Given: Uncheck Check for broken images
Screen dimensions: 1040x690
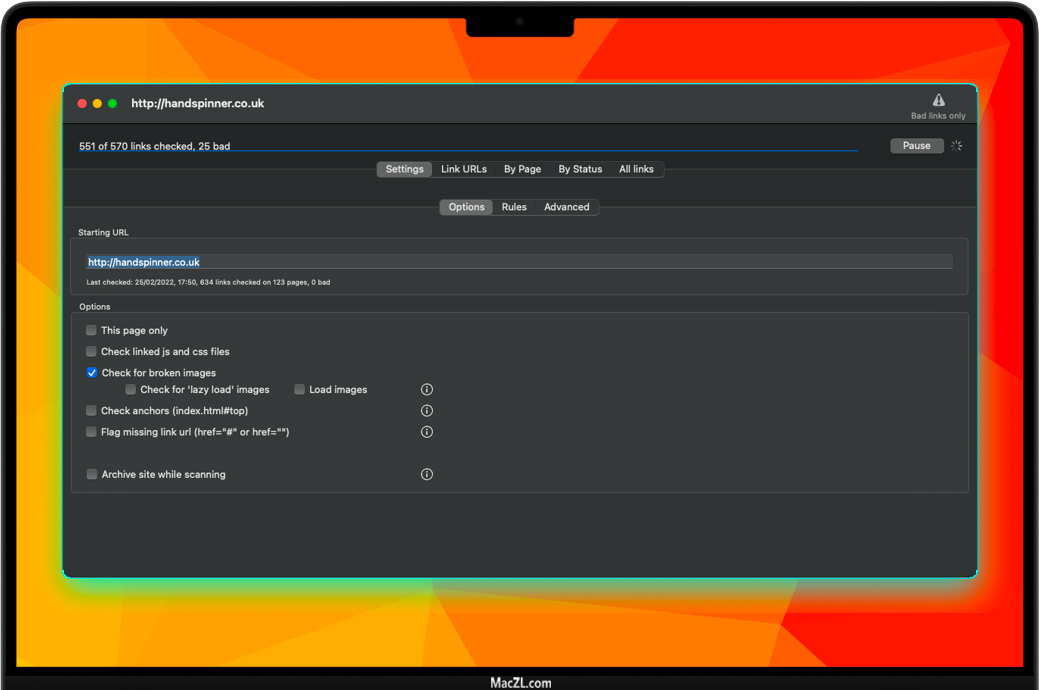Looking at the screenshot, I should pos(91,373).
